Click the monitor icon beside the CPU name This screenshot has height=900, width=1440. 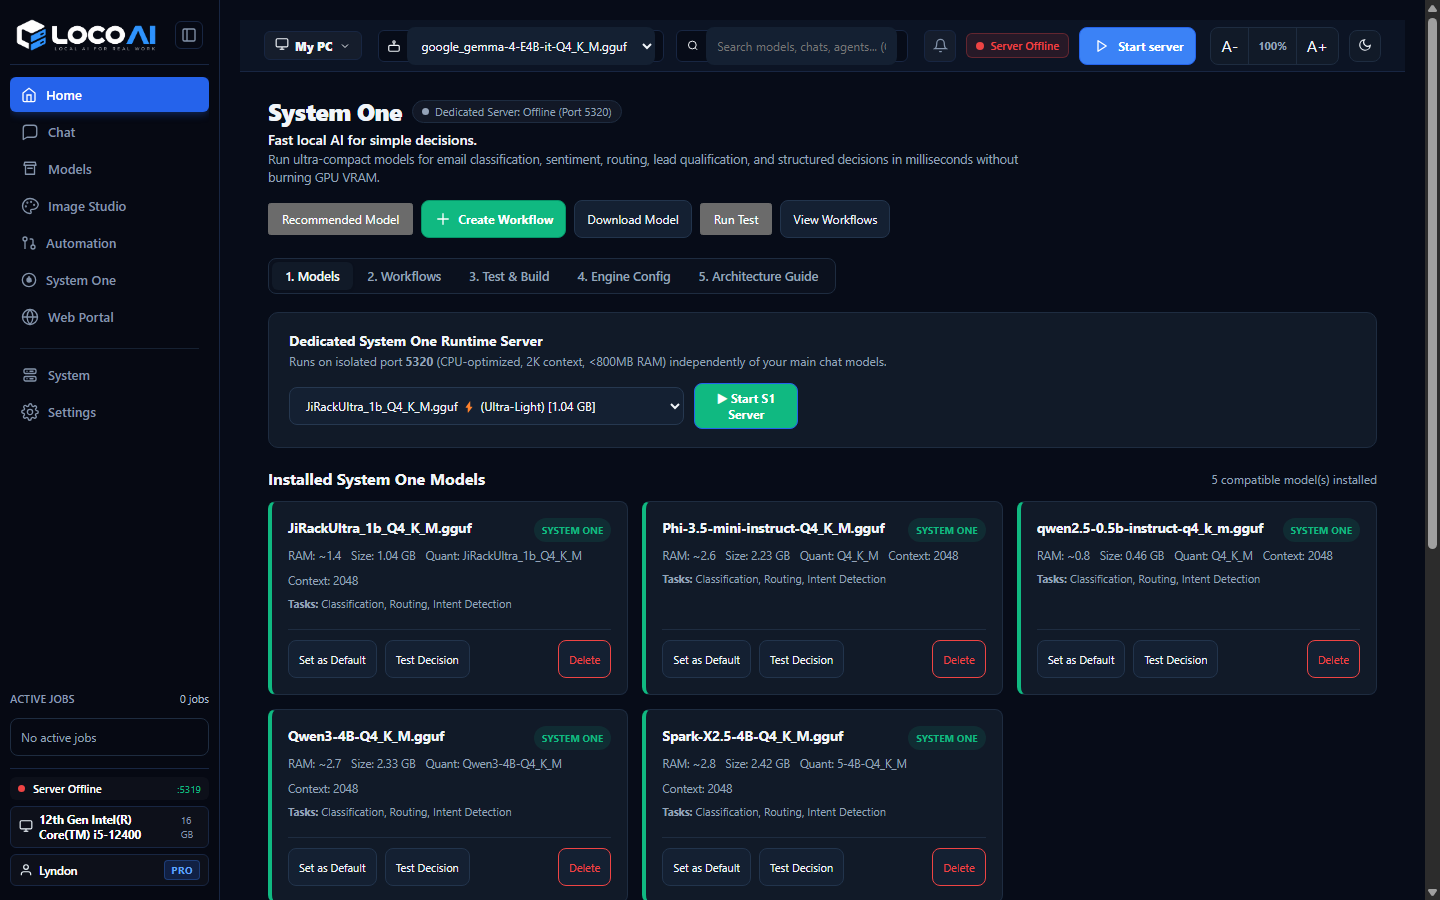pyautogui.click(x=26, y=827)
